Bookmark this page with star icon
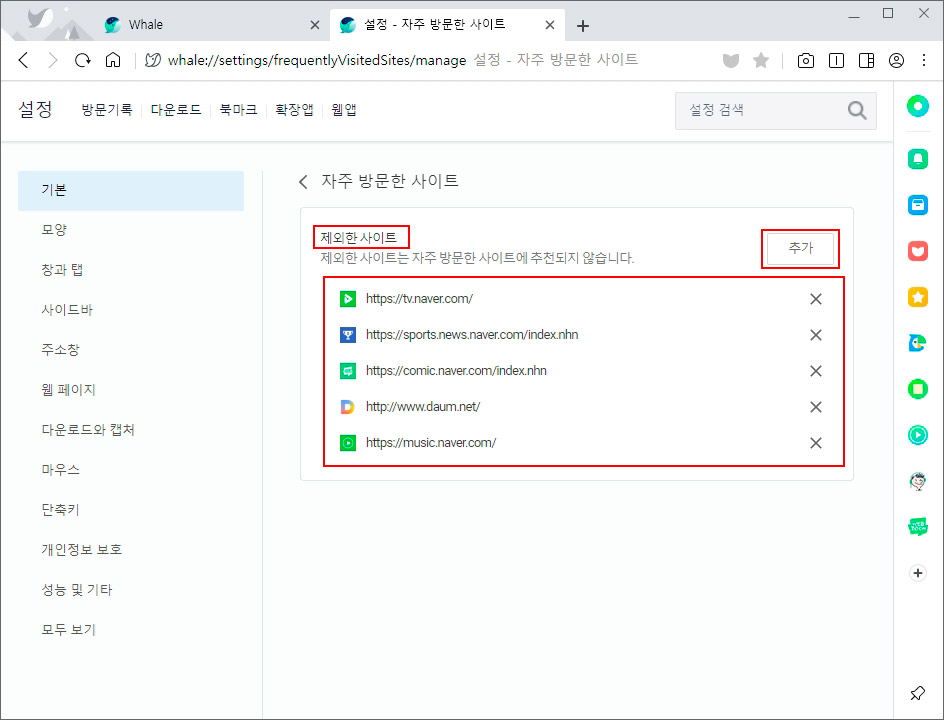Screen dimensions: 944x720 (x=761, y=60)
